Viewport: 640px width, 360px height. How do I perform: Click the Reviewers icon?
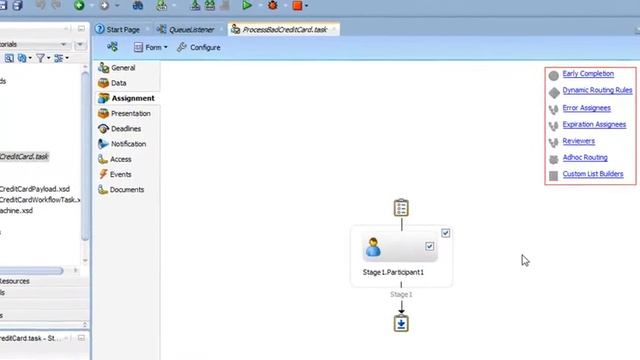point(553,142)
